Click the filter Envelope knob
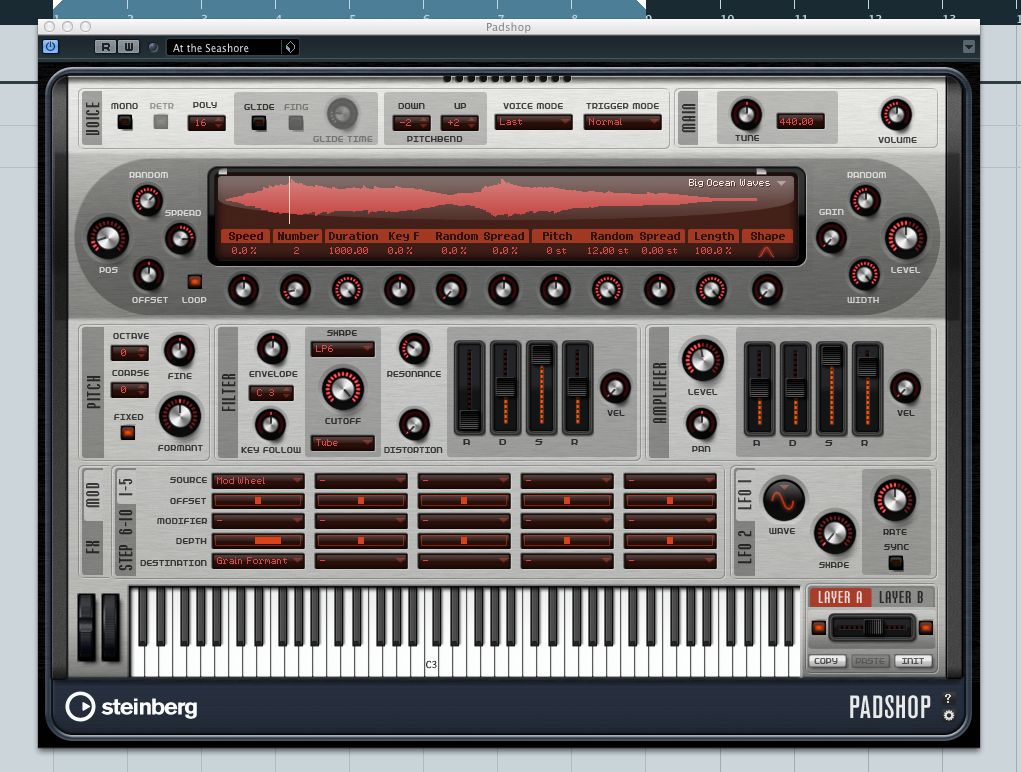 [272, 349]
